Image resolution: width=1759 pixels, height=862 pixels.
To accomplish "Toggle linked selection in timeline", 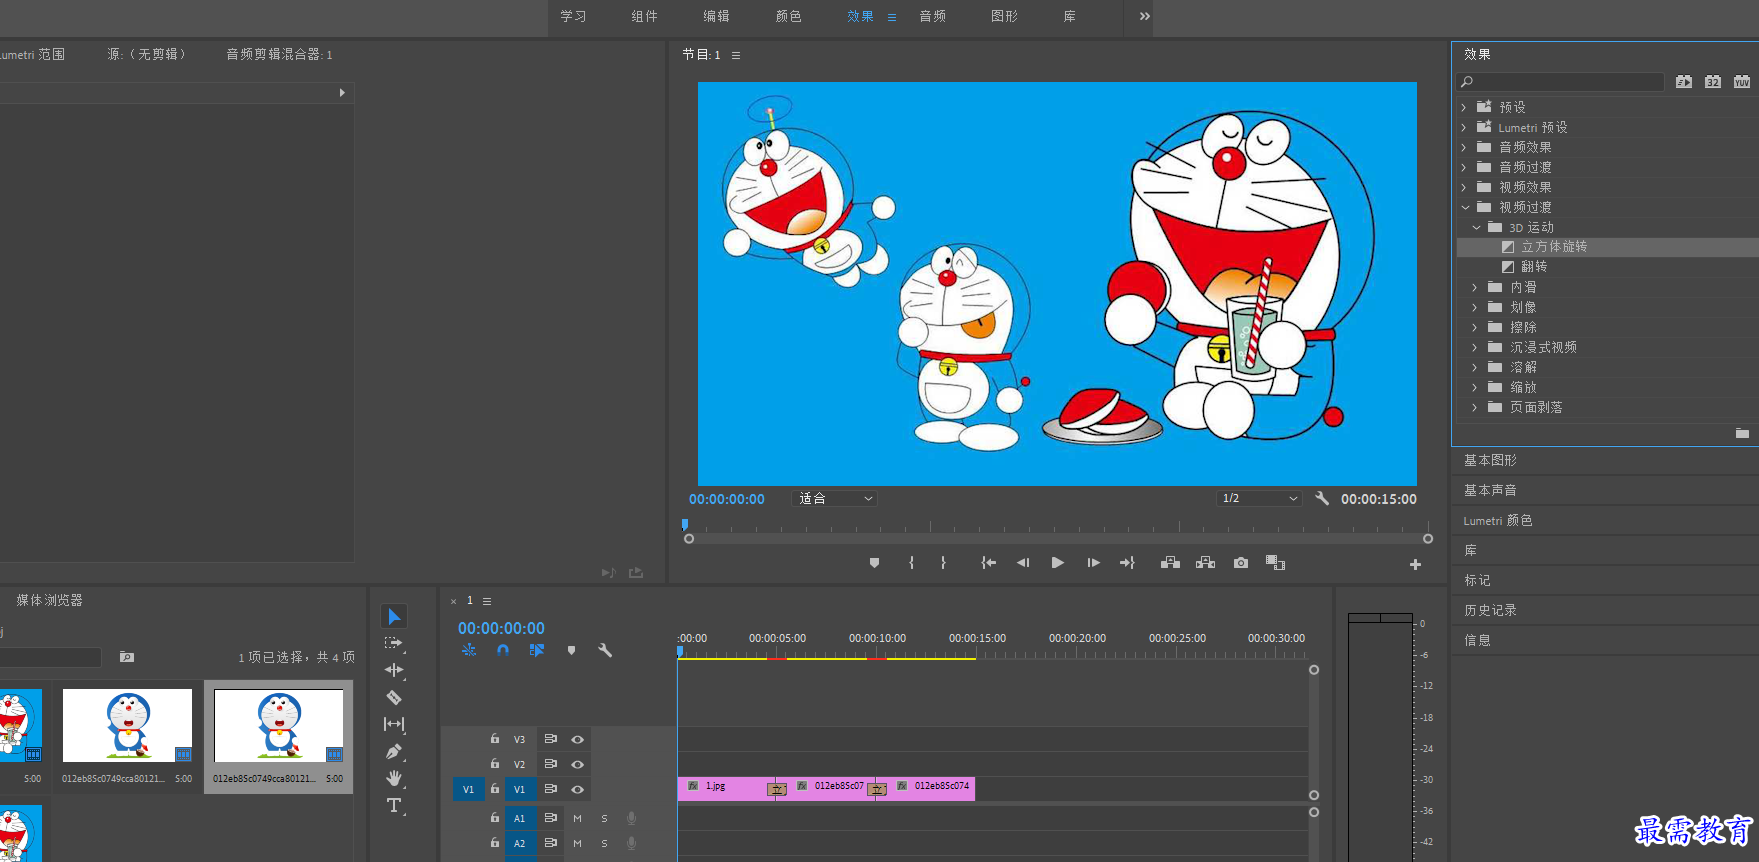I will (537, 650).
